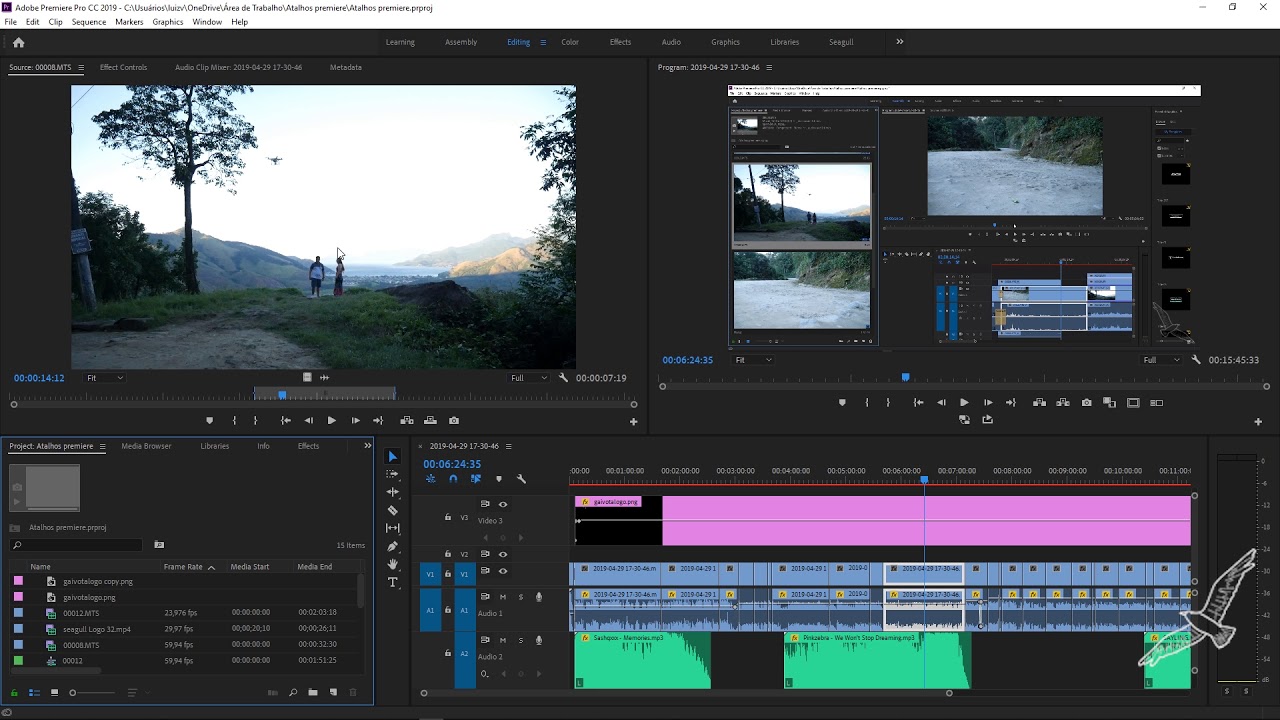Screen dimensions: 1280x720
Task: Select the Ripple Edit tool
Action: coord(393,492)
